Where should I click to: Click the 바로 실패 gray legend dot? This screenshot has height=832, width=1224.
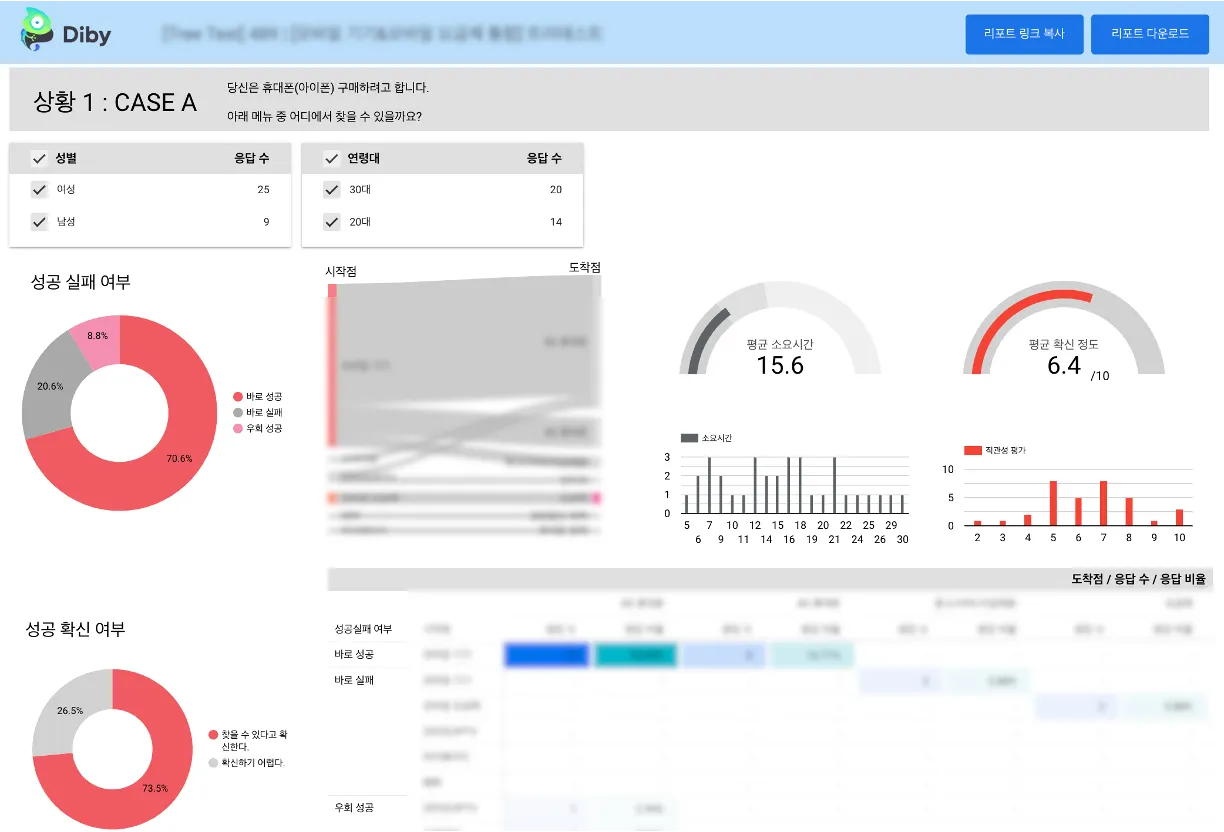(x=238, y=413)
